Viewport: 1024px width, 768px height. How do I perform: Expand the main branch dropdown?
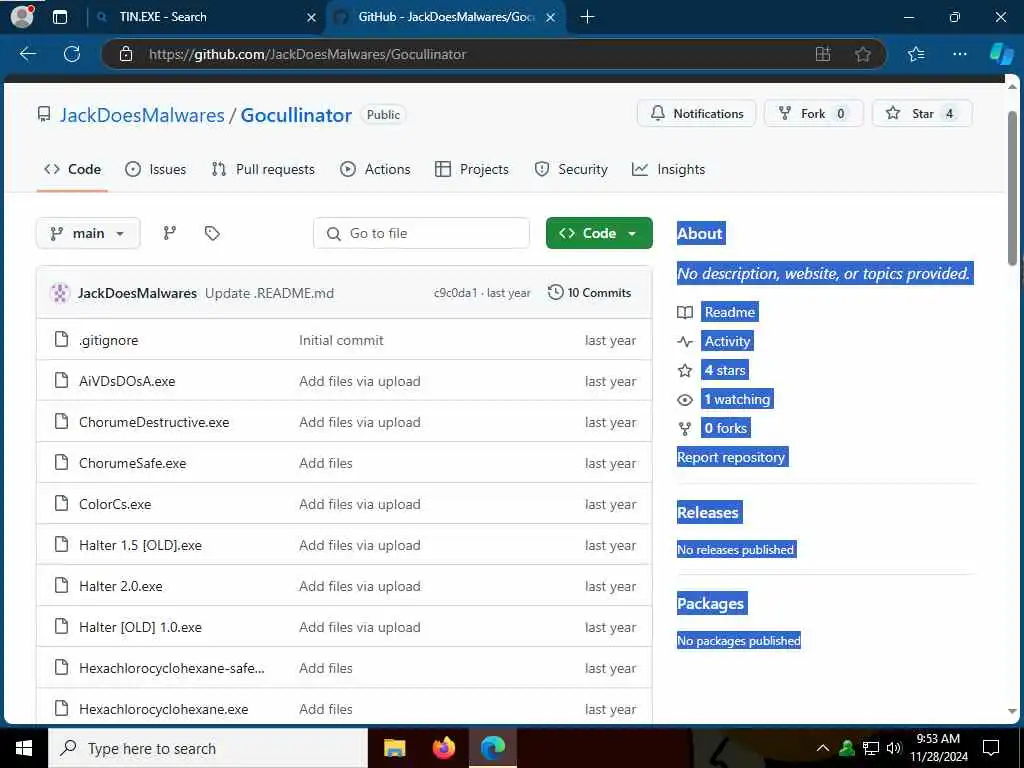88,233
